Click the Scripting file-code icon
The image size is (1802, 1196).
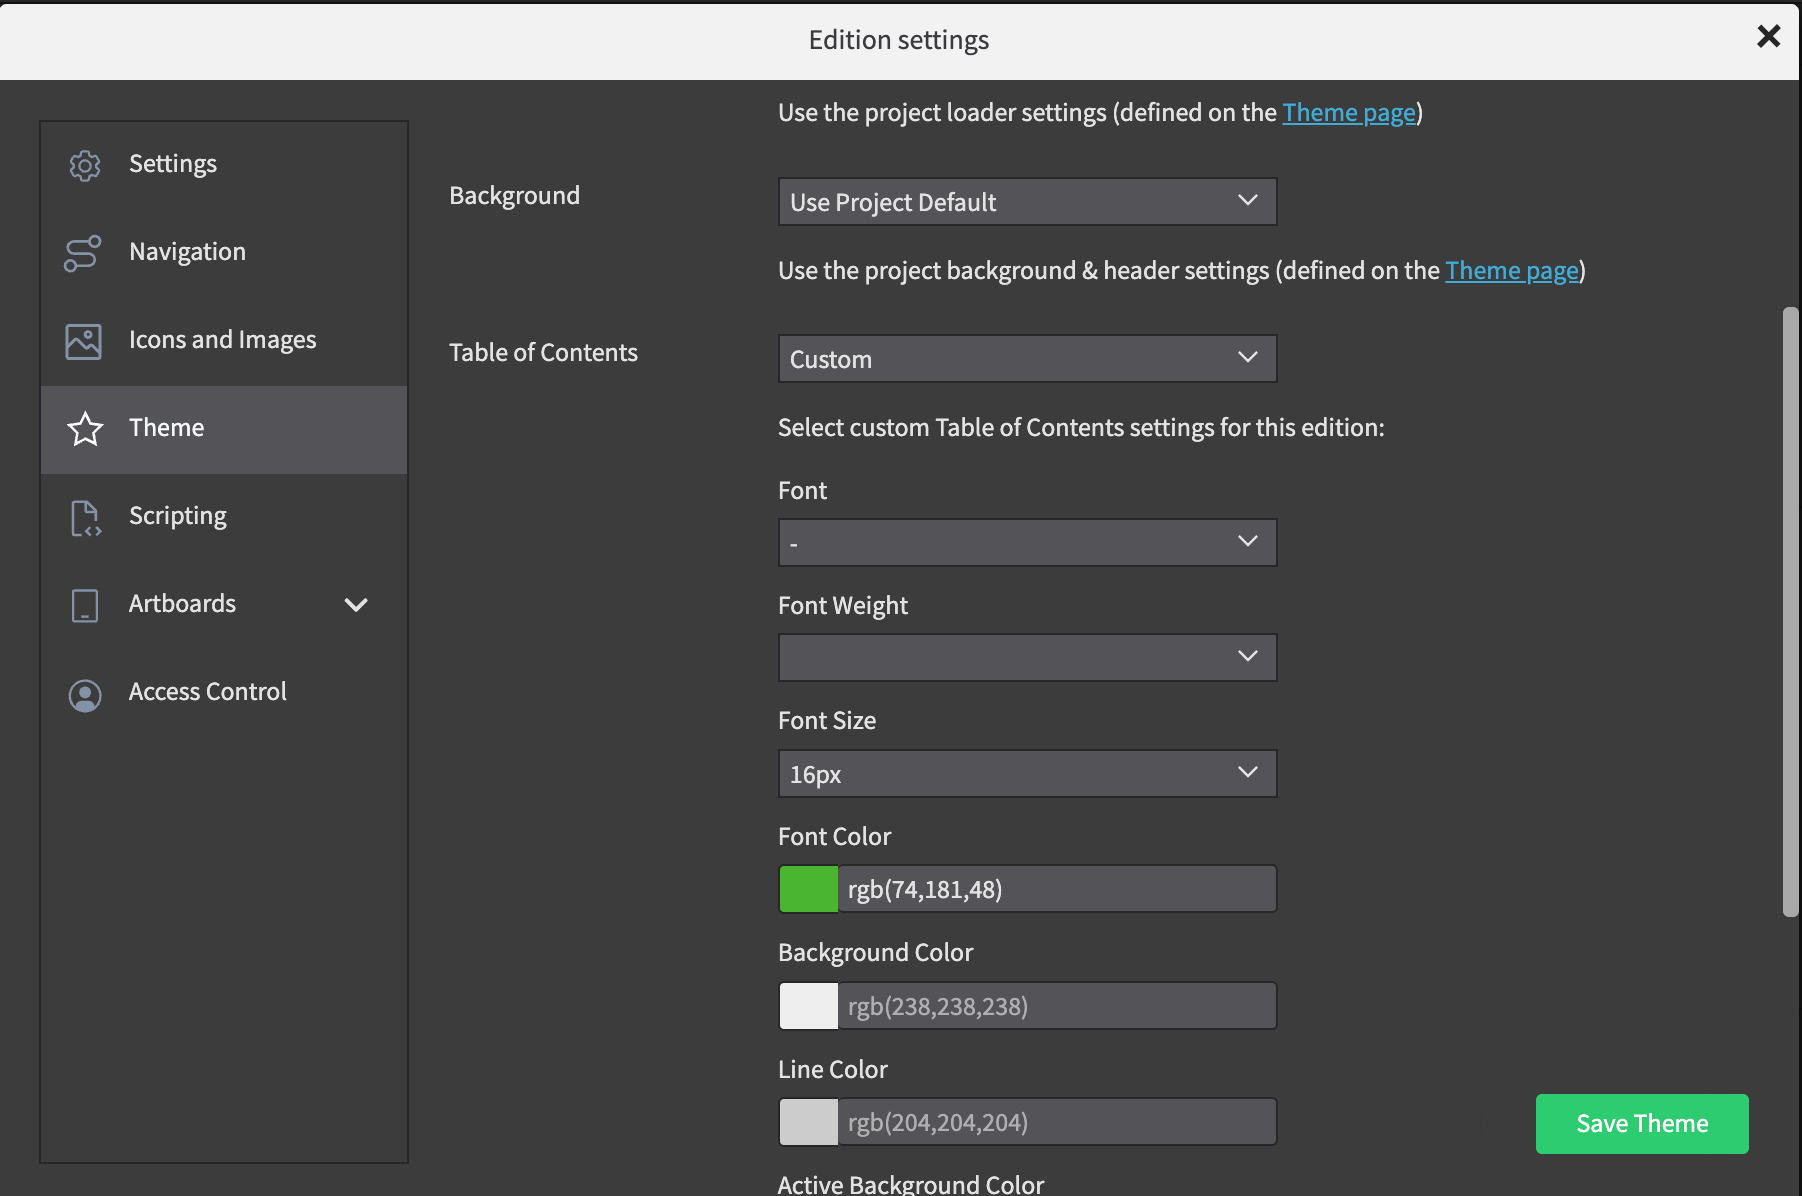pyautogui.click(x=85, y=517)
